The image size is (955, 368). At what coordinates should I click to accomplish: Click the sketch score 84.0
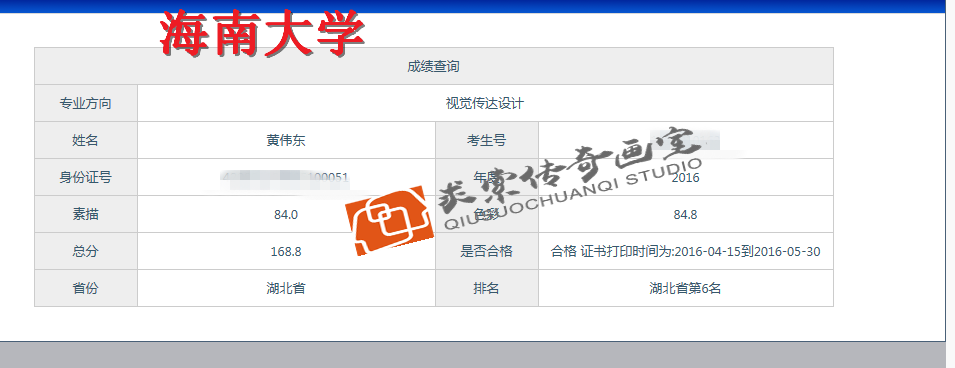click(x=286, y=215)
